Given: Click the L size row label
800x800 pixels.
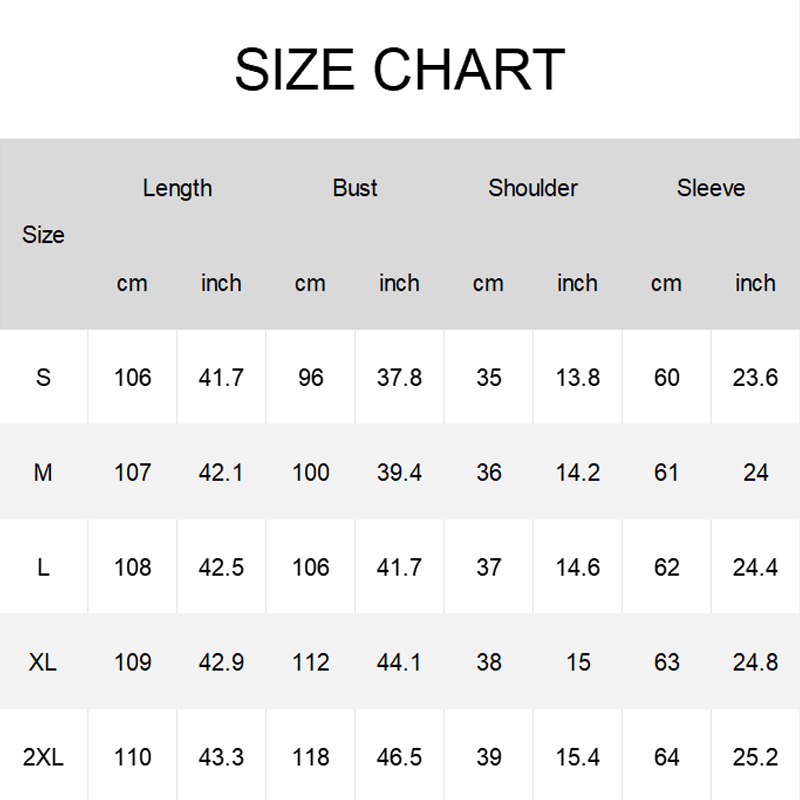Looking at the screenshot, I should pos(43,567).
